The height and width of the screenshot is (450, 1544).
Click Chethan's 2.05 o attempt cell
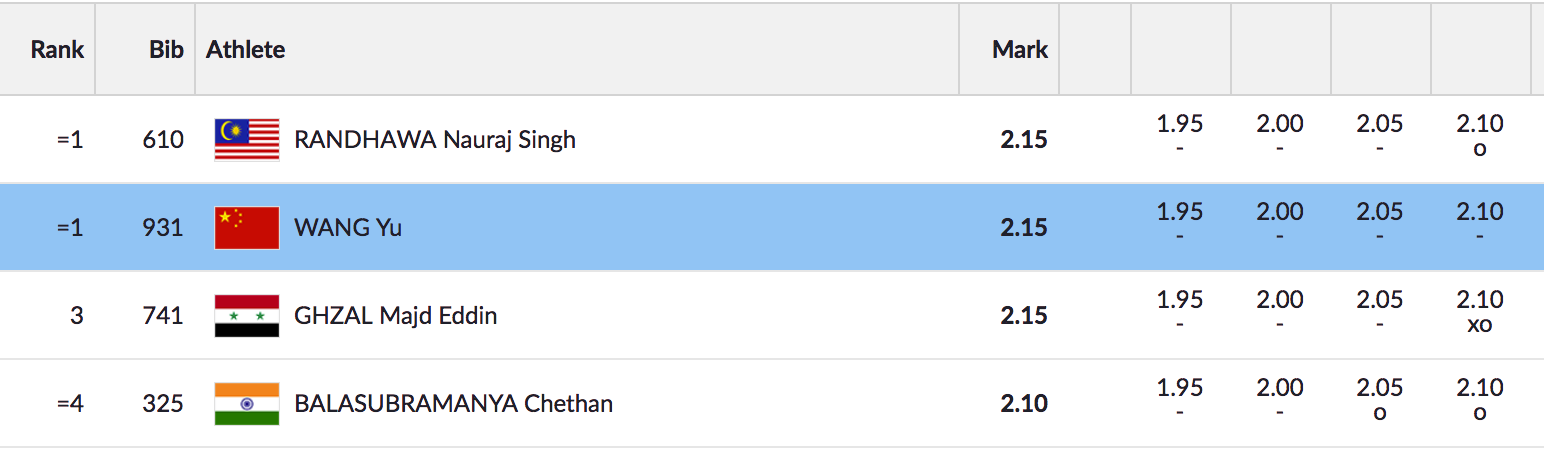pos(1380,400)
